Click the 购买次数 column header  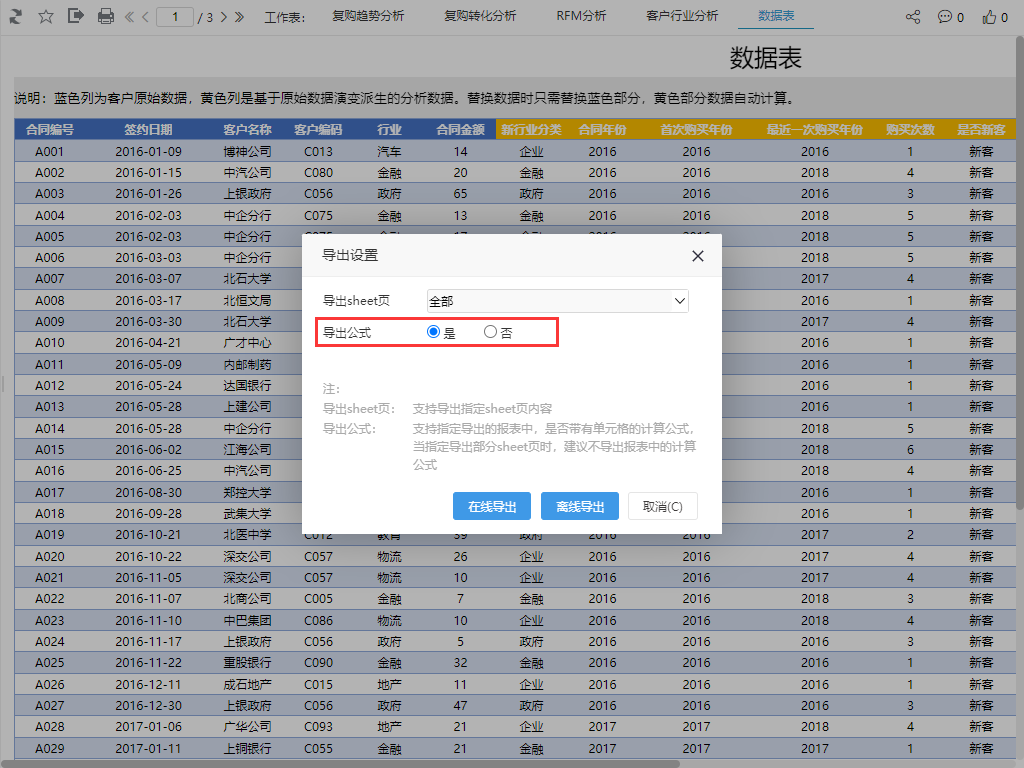point(910,129)
